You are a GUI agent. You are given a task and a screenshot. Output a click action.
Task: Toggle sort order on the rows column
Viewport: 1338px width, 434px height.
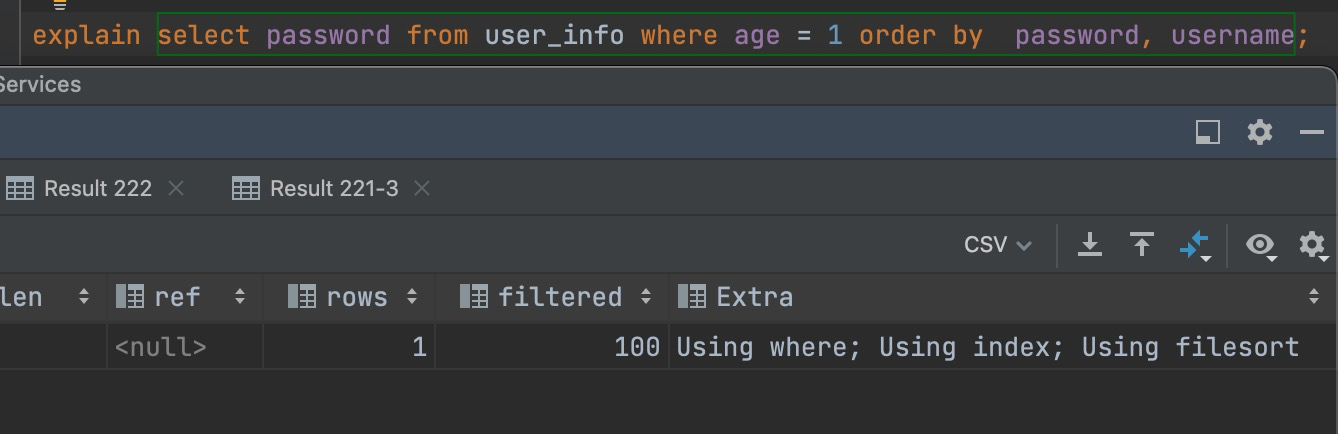[x=412, y=297]
